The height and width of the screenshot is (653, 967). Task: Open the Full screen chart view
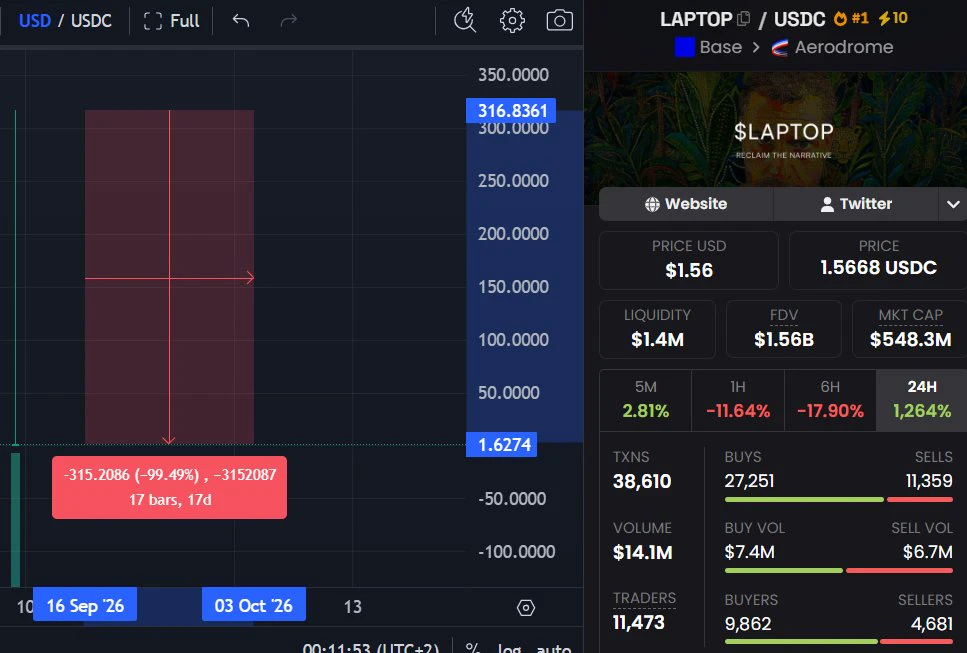(171, 21)
